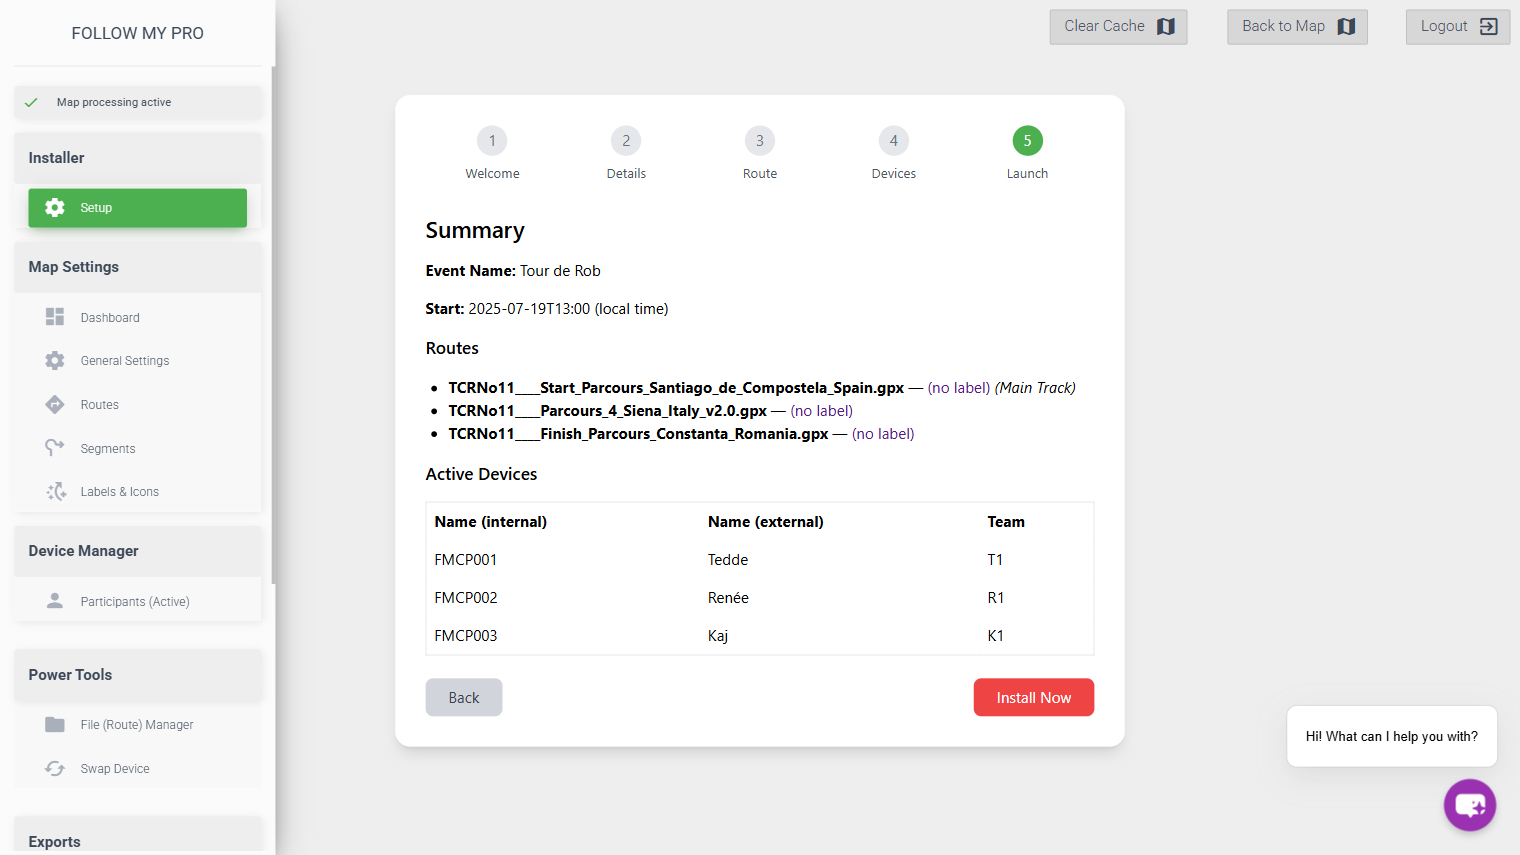Expand the Power Tools section header
Image resolution: width=1520 pixels, height=855 pixels.
tap(137, 675)
